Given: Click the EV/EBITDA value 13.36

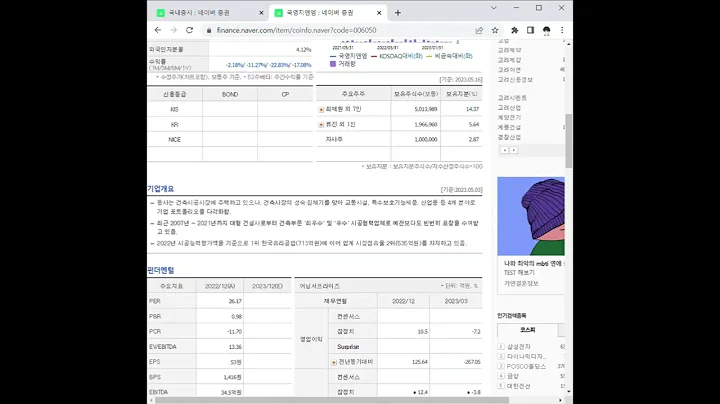Looking at the screenshot, I should pos(235,347).
